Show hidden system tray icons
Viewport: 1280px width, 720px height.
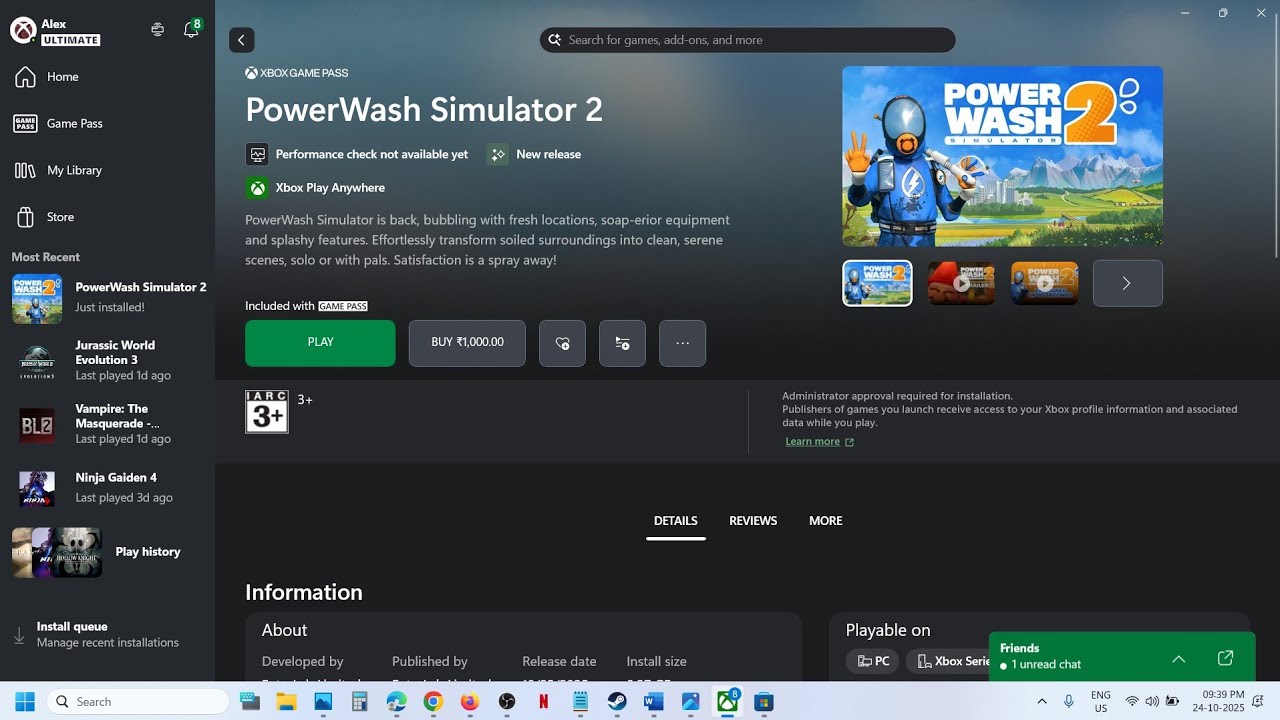pos(1042,702)
